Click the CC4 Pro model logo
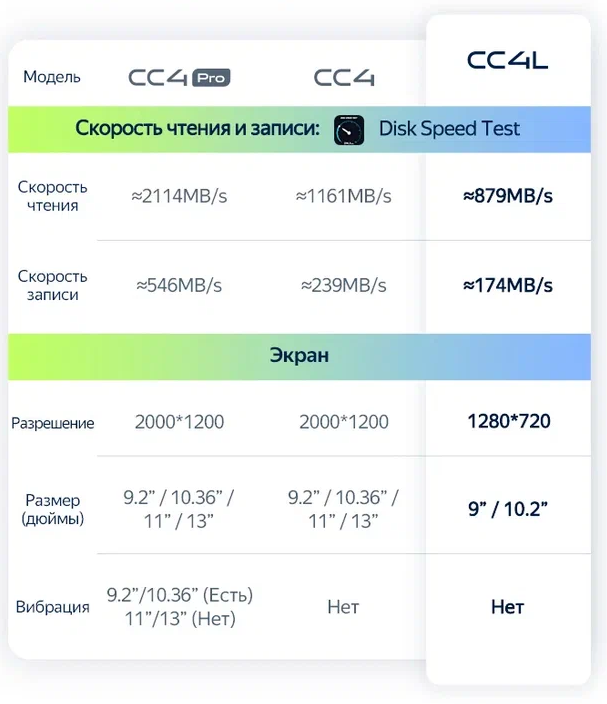 180,77
